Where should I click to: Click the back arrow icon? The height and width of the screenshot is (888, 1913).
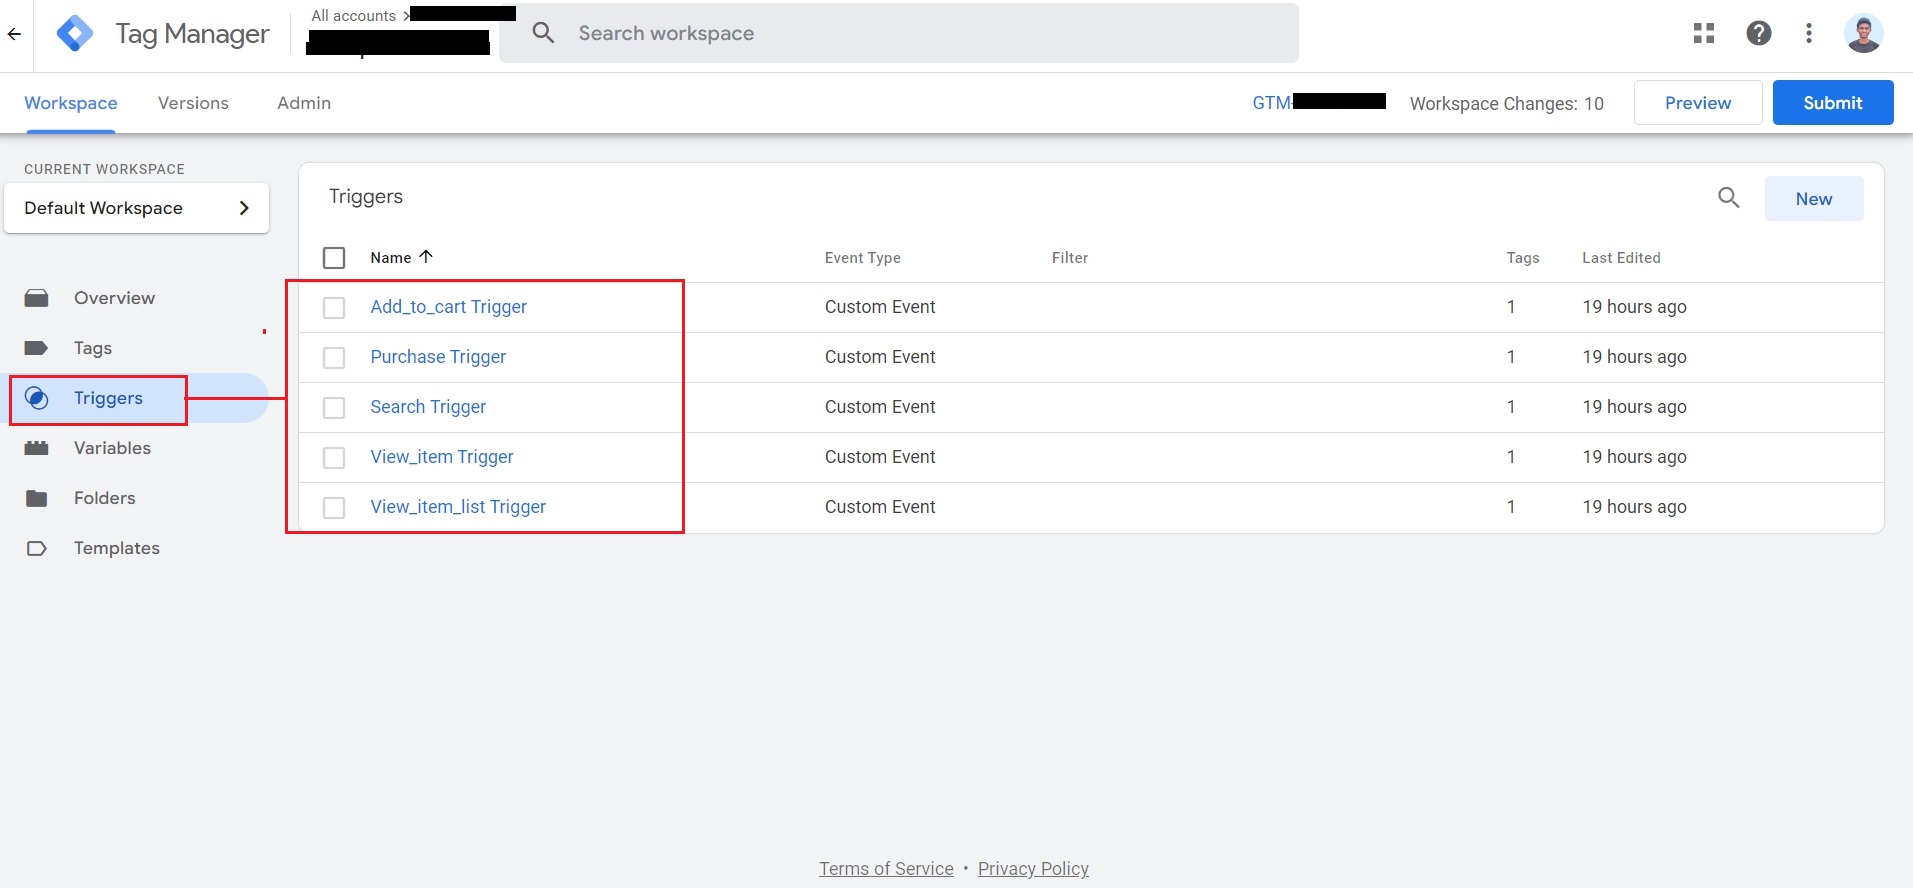(x=14, y=34)
